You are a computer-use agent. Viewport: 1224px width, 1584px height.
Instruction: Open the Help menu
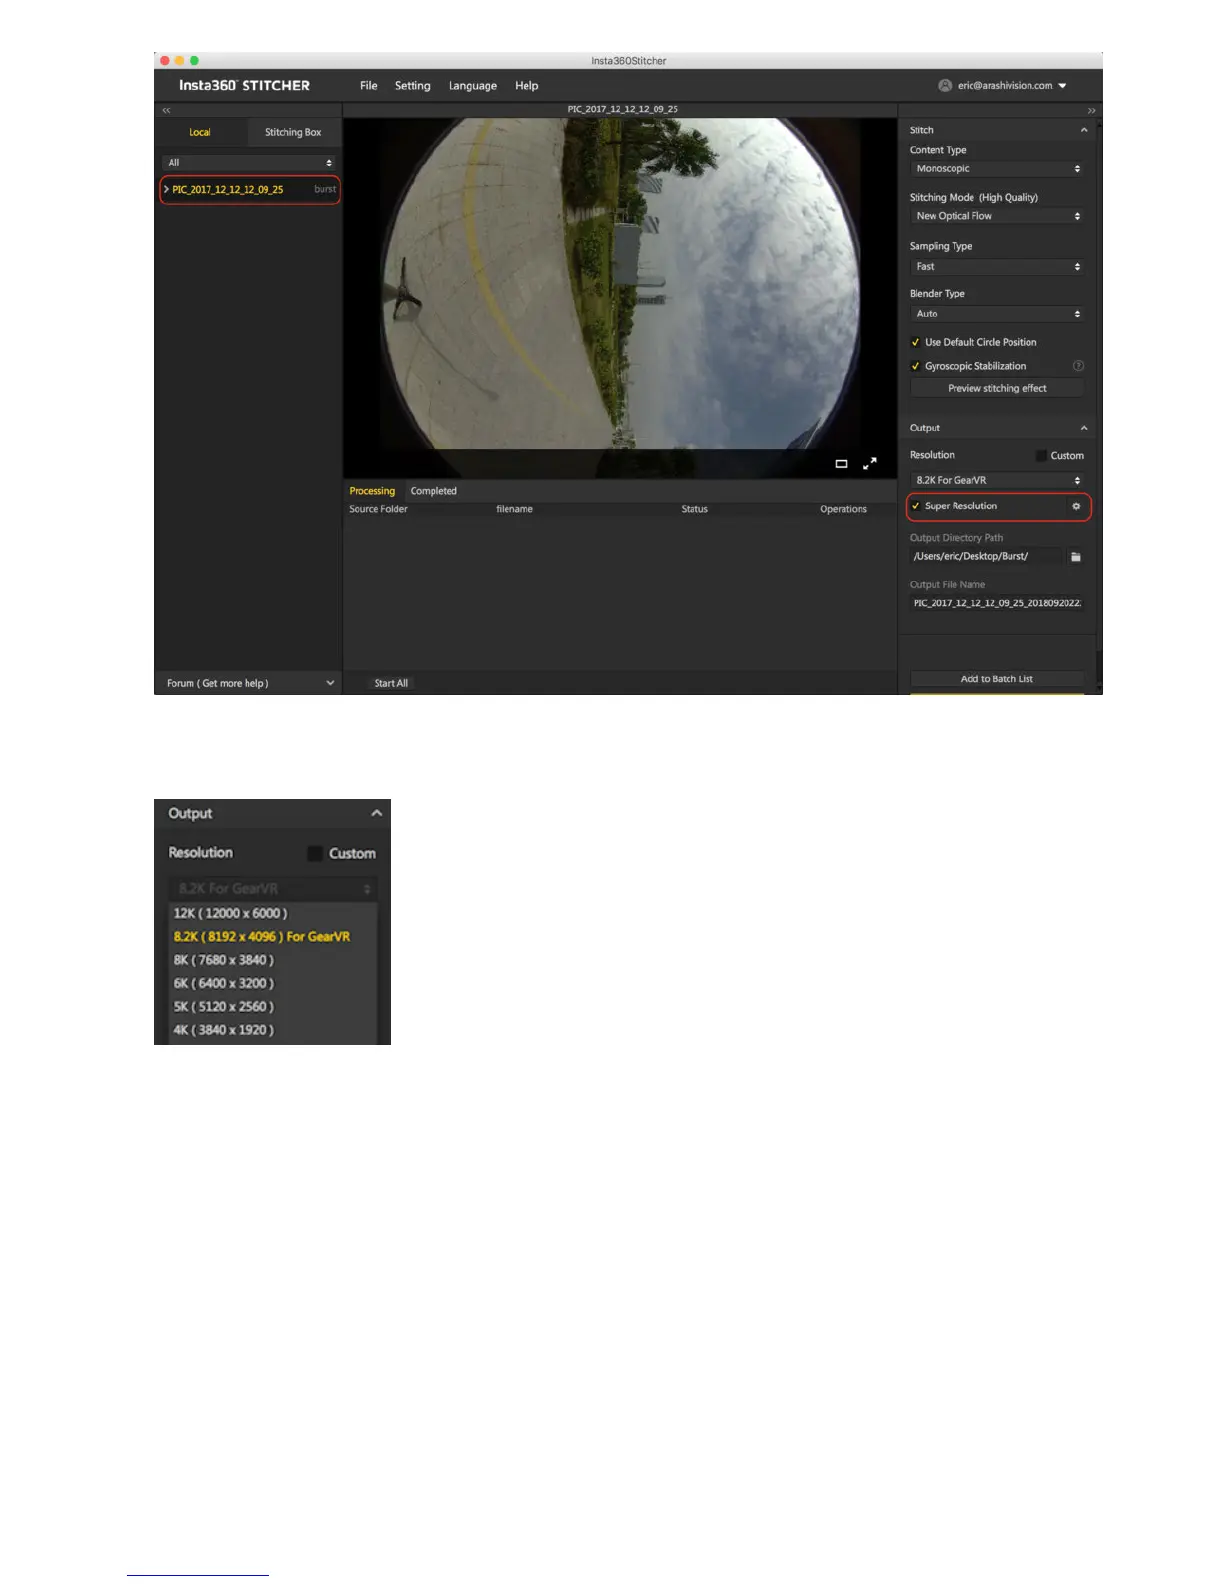pos(527,86)
